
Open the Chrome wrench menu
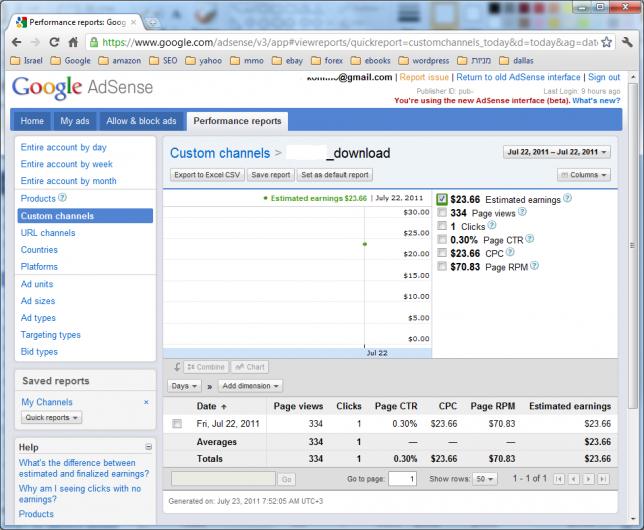[627, 42]
